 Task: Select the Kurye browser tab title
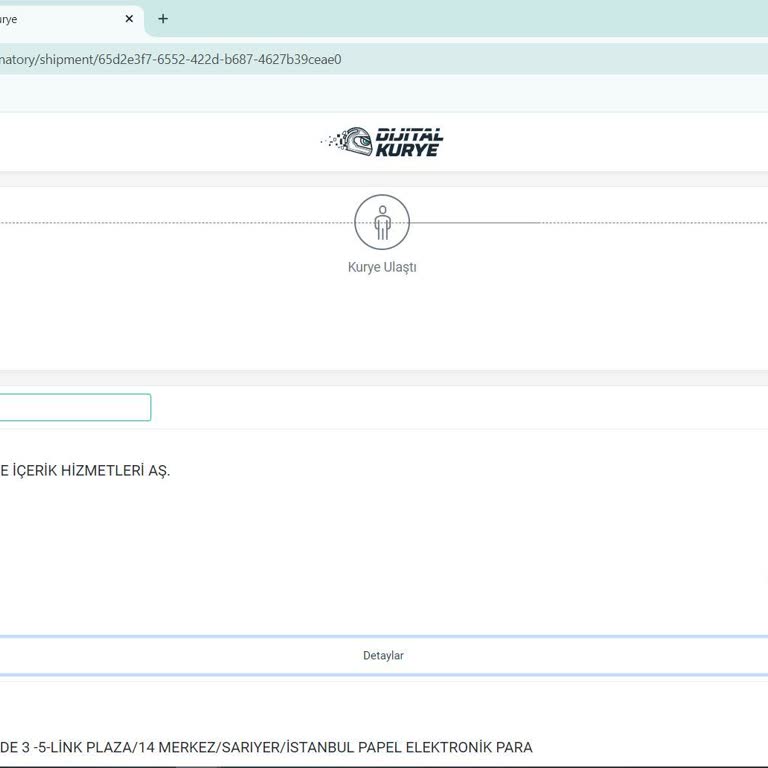8,20
